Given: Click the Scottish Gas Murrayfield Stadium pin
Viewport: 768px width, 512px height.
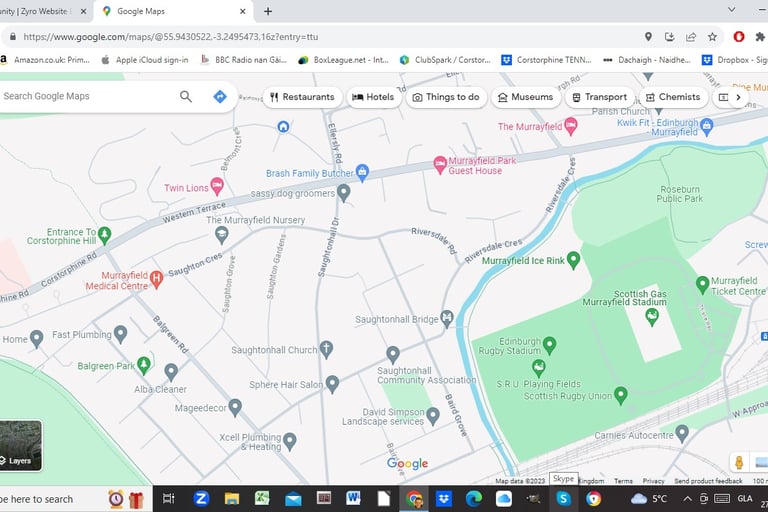Looking at the screenshot, I should tap(651, 317).
